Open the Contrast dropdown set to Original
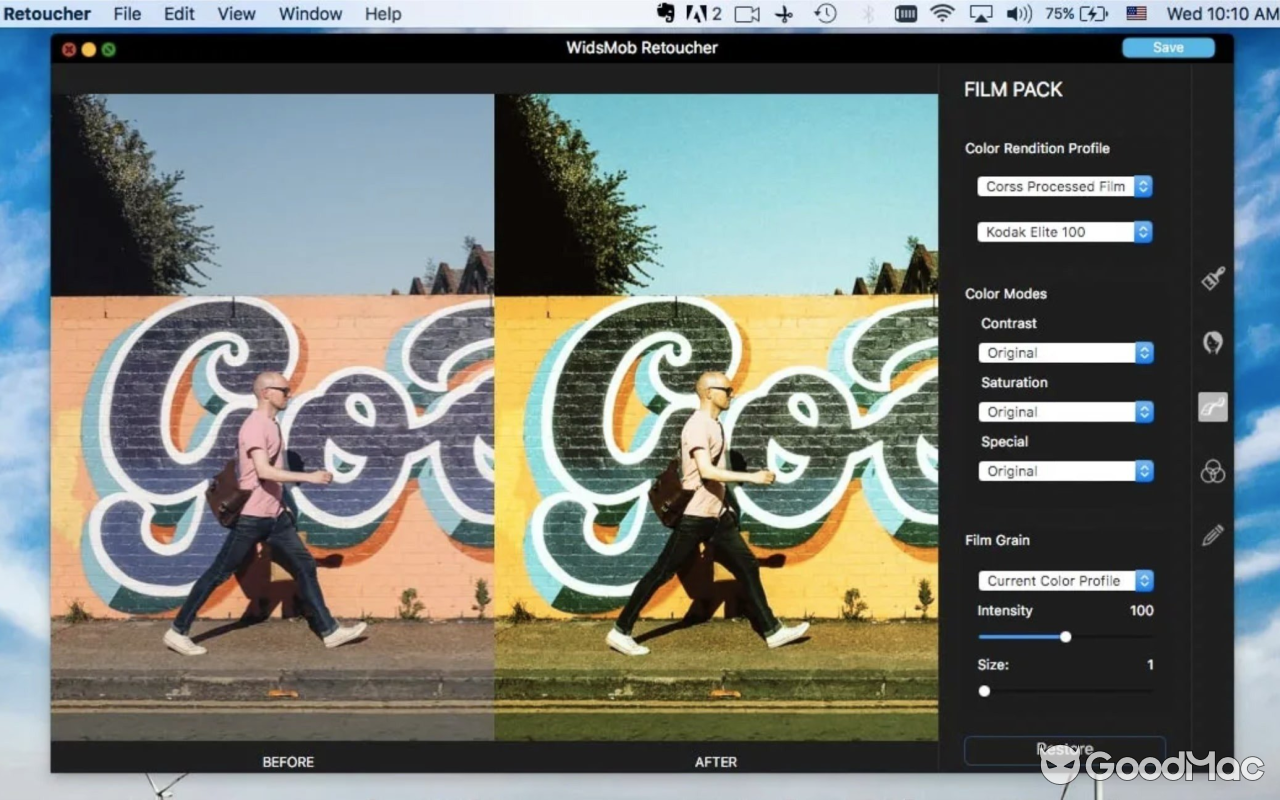Viewport: 1280px width, 800px height. pos(1065,352)
